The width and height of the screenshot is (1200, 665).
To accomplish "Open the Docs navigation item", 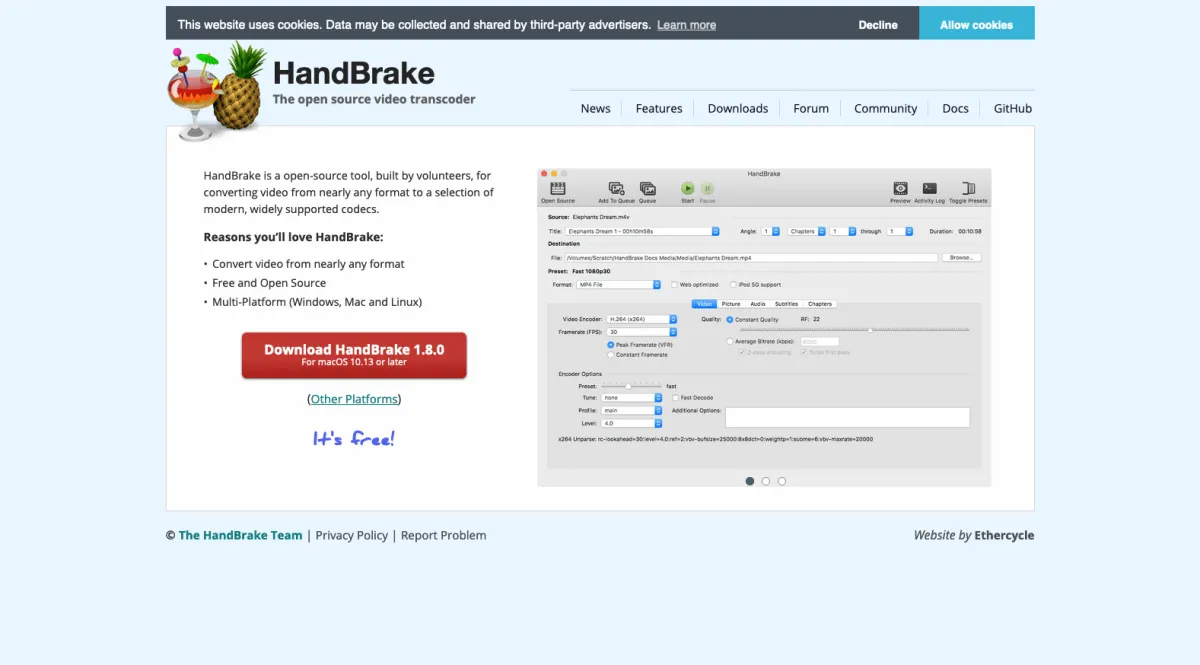I will (x=955, y=108).
